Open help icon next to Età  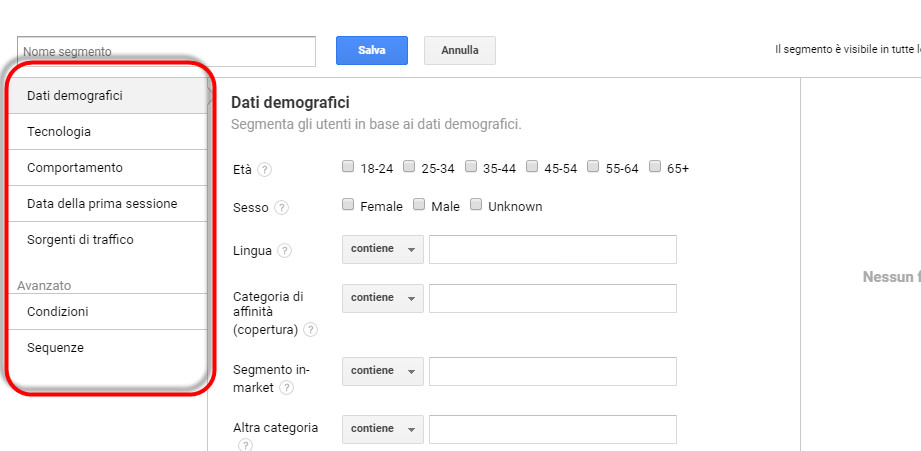point(265,170)
